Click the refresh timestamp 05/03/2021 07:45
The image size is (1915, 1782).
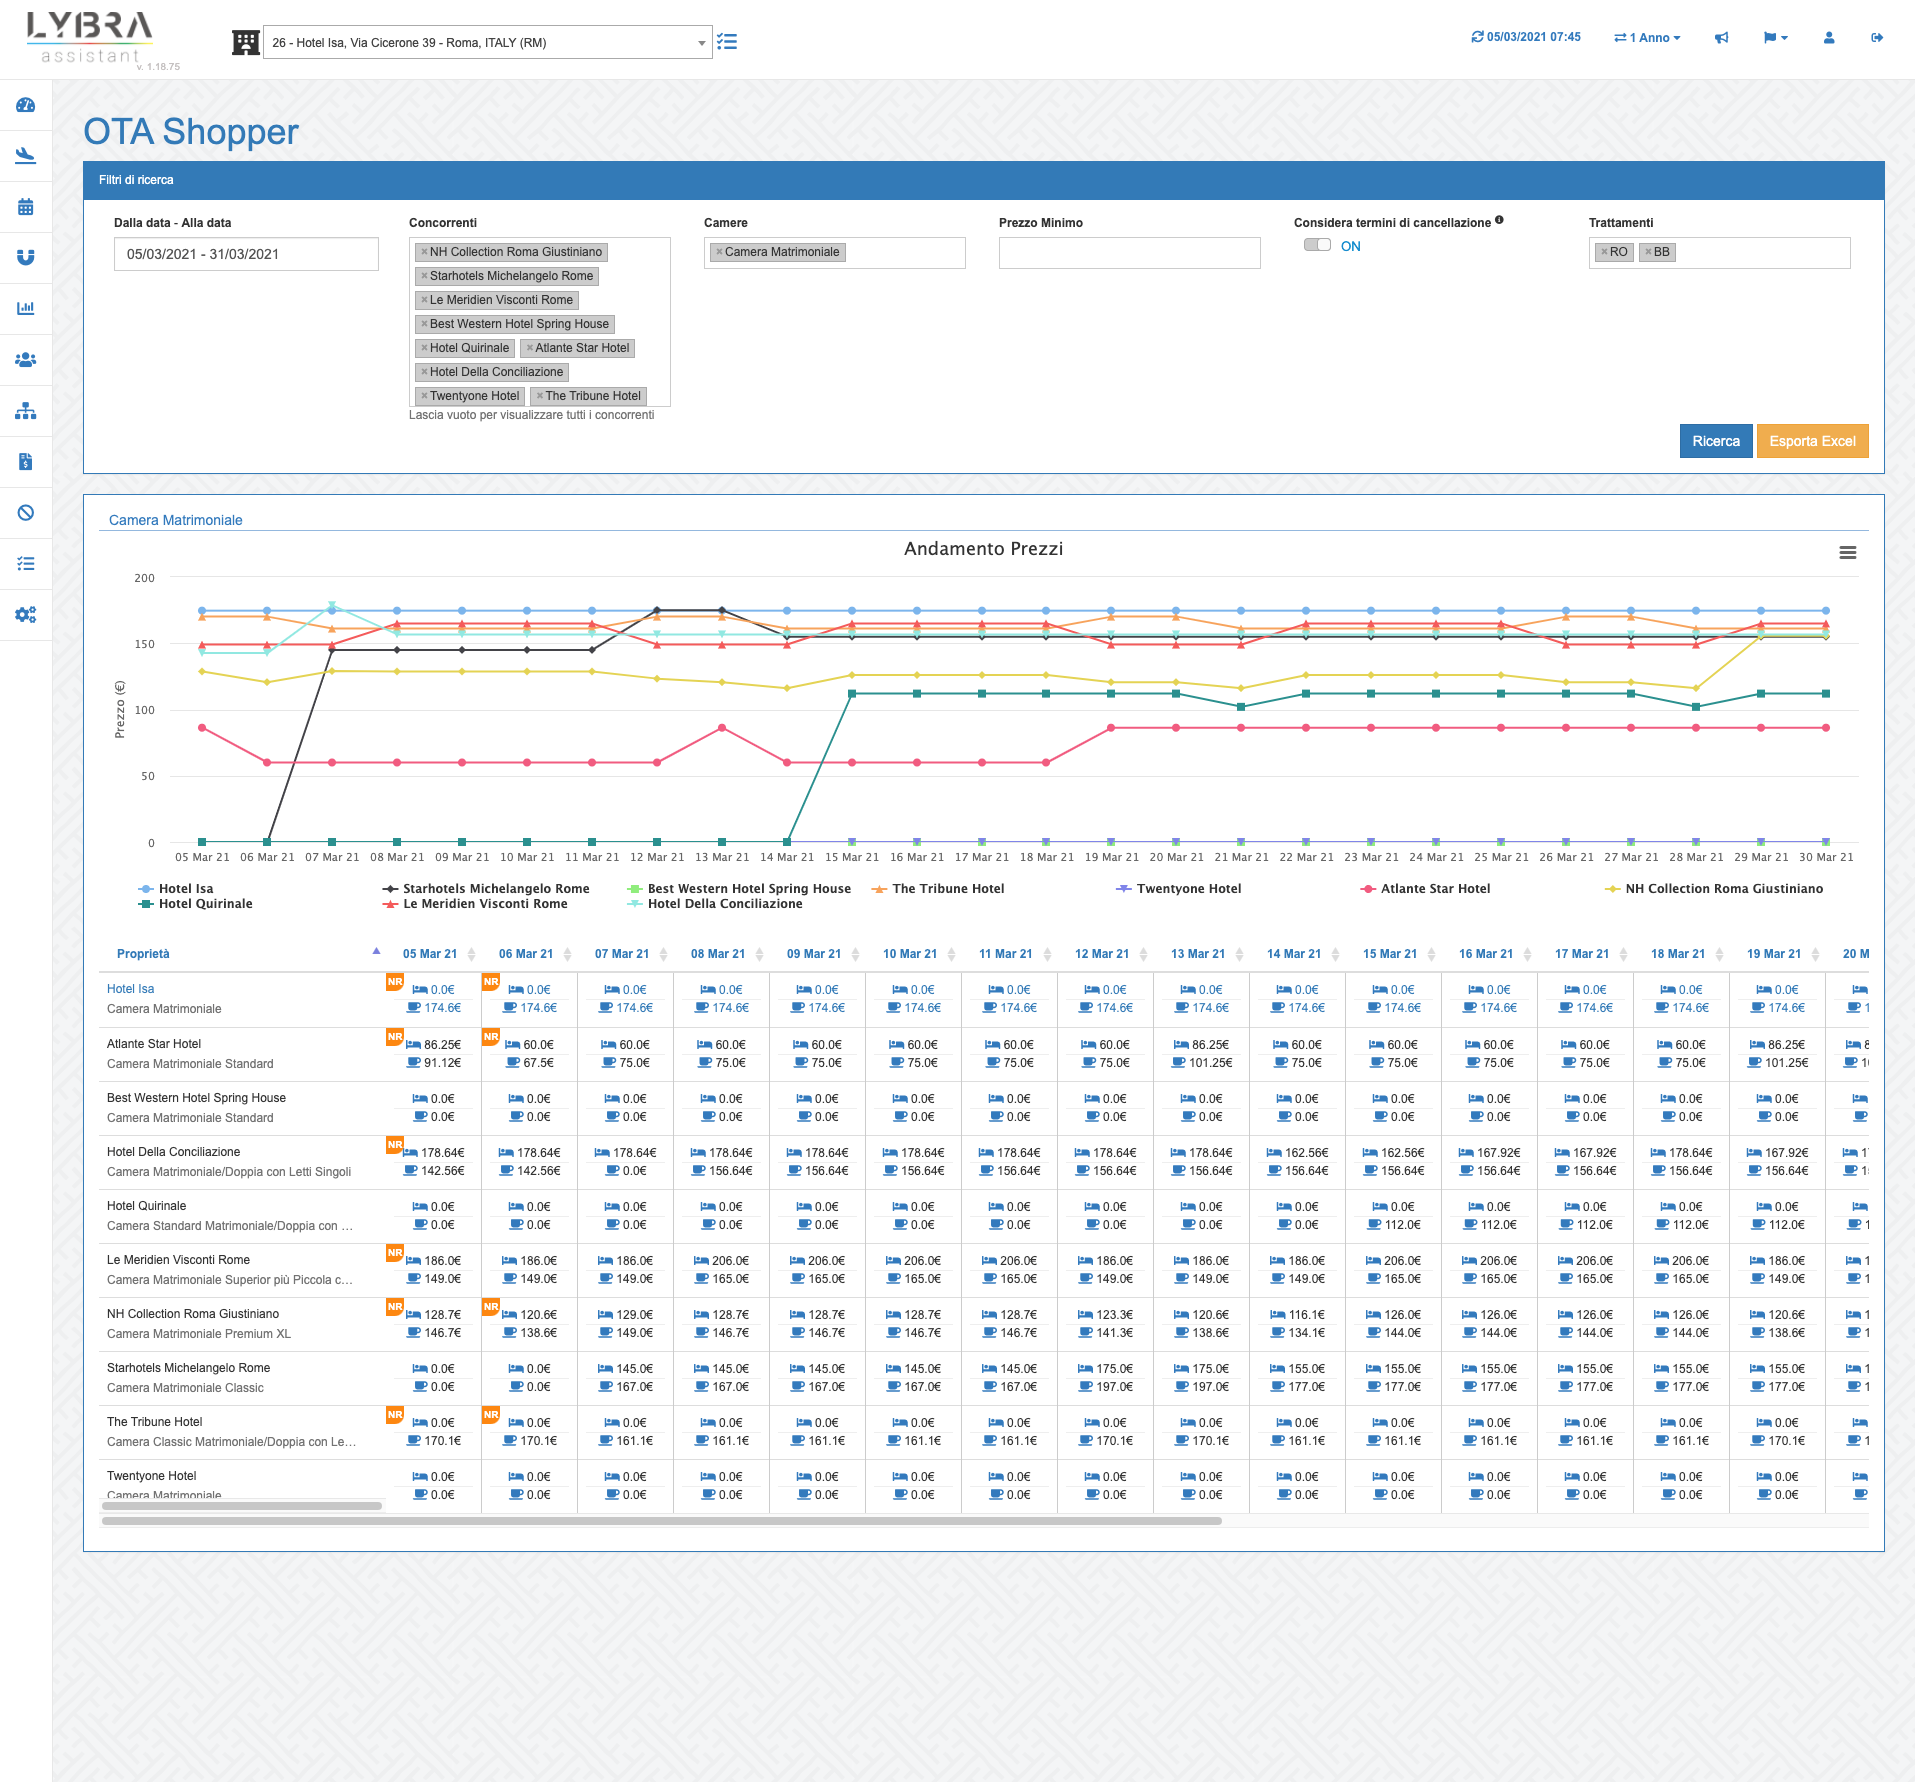1526,37
